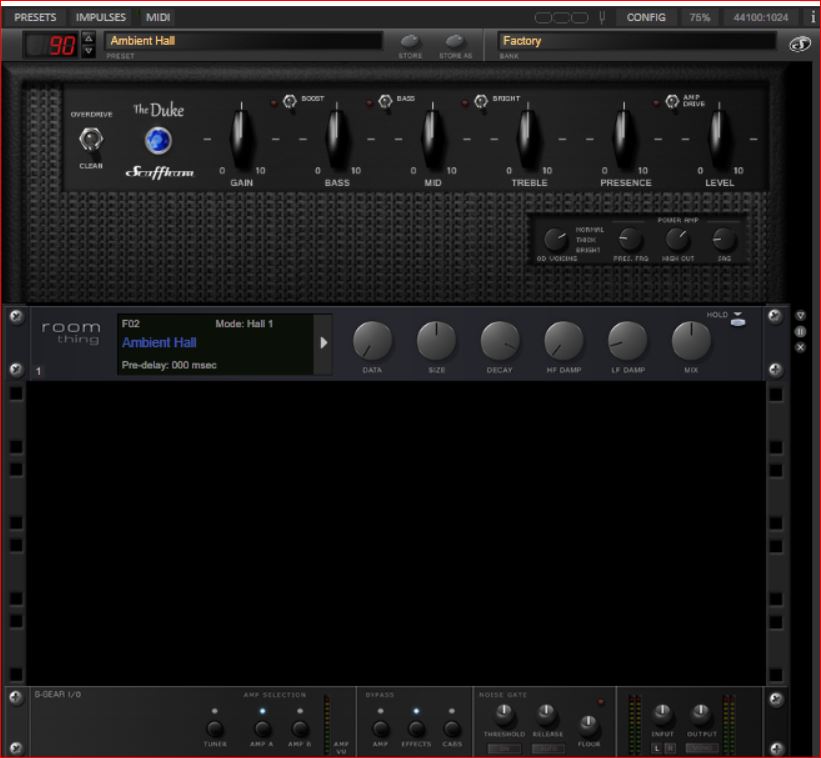Viewport: 821px width, 758px height.
Task: Remove the room thing unit with X icon
Action: point(801,347)
